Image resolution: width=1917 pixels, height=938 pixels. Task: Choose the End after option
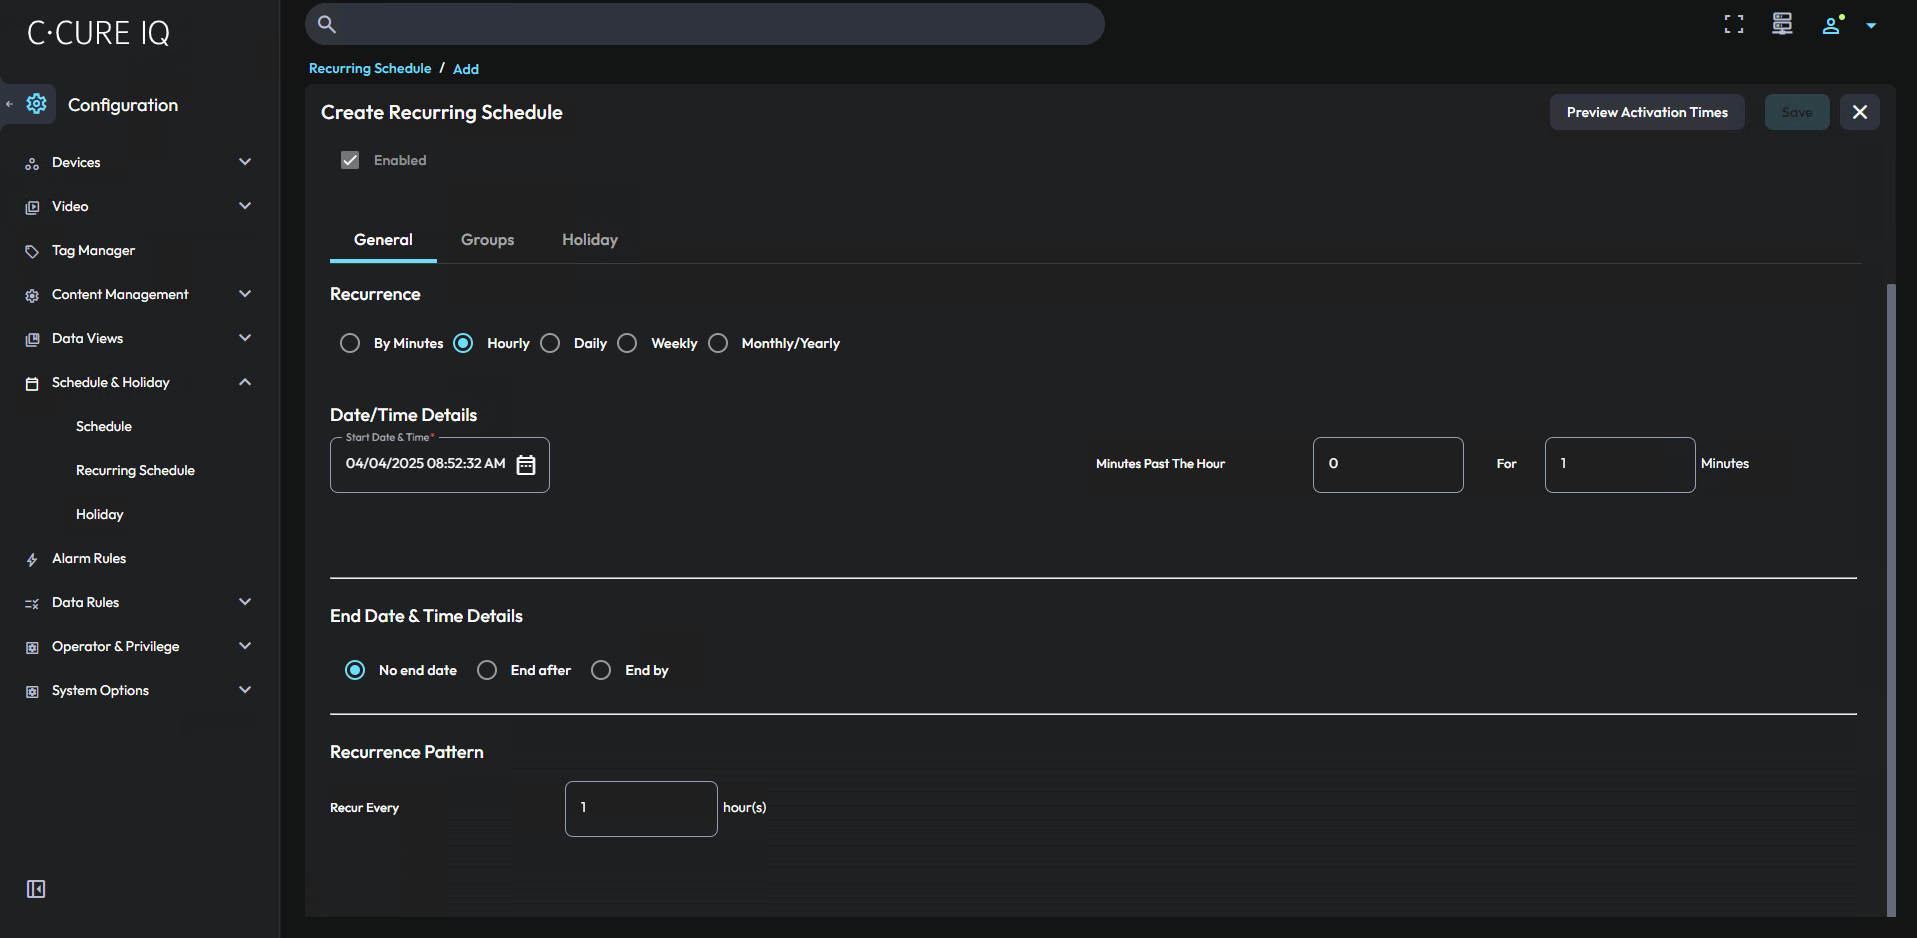[487, 670]
